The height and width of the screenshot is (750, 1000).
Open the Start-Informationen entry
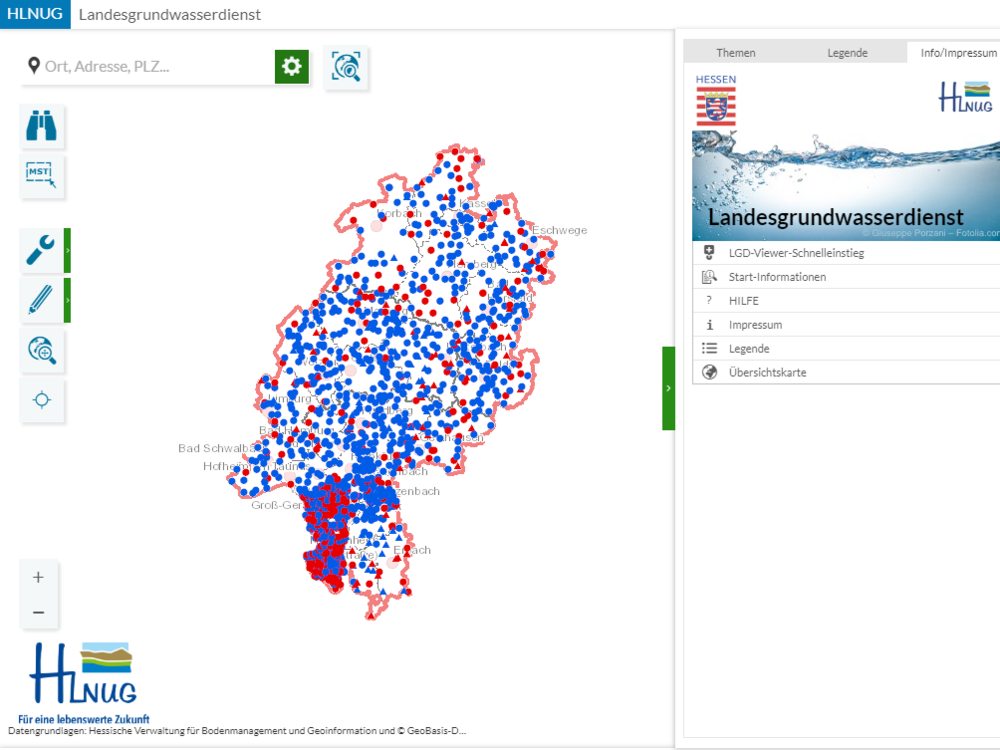point(777,277)
